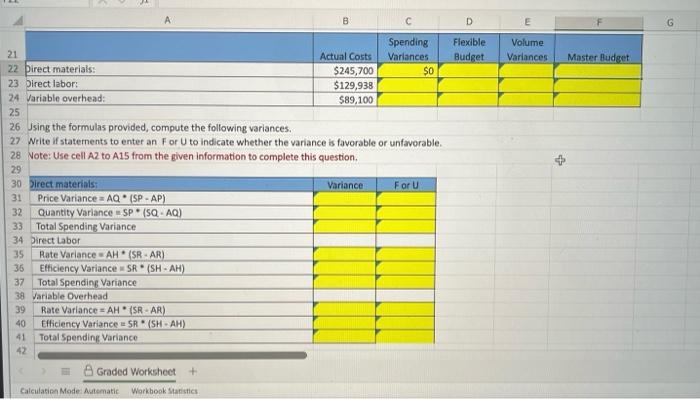Click Direct materials Flexible Budget cell
This screenshot has height=399, width=700.
click(469, 71)
